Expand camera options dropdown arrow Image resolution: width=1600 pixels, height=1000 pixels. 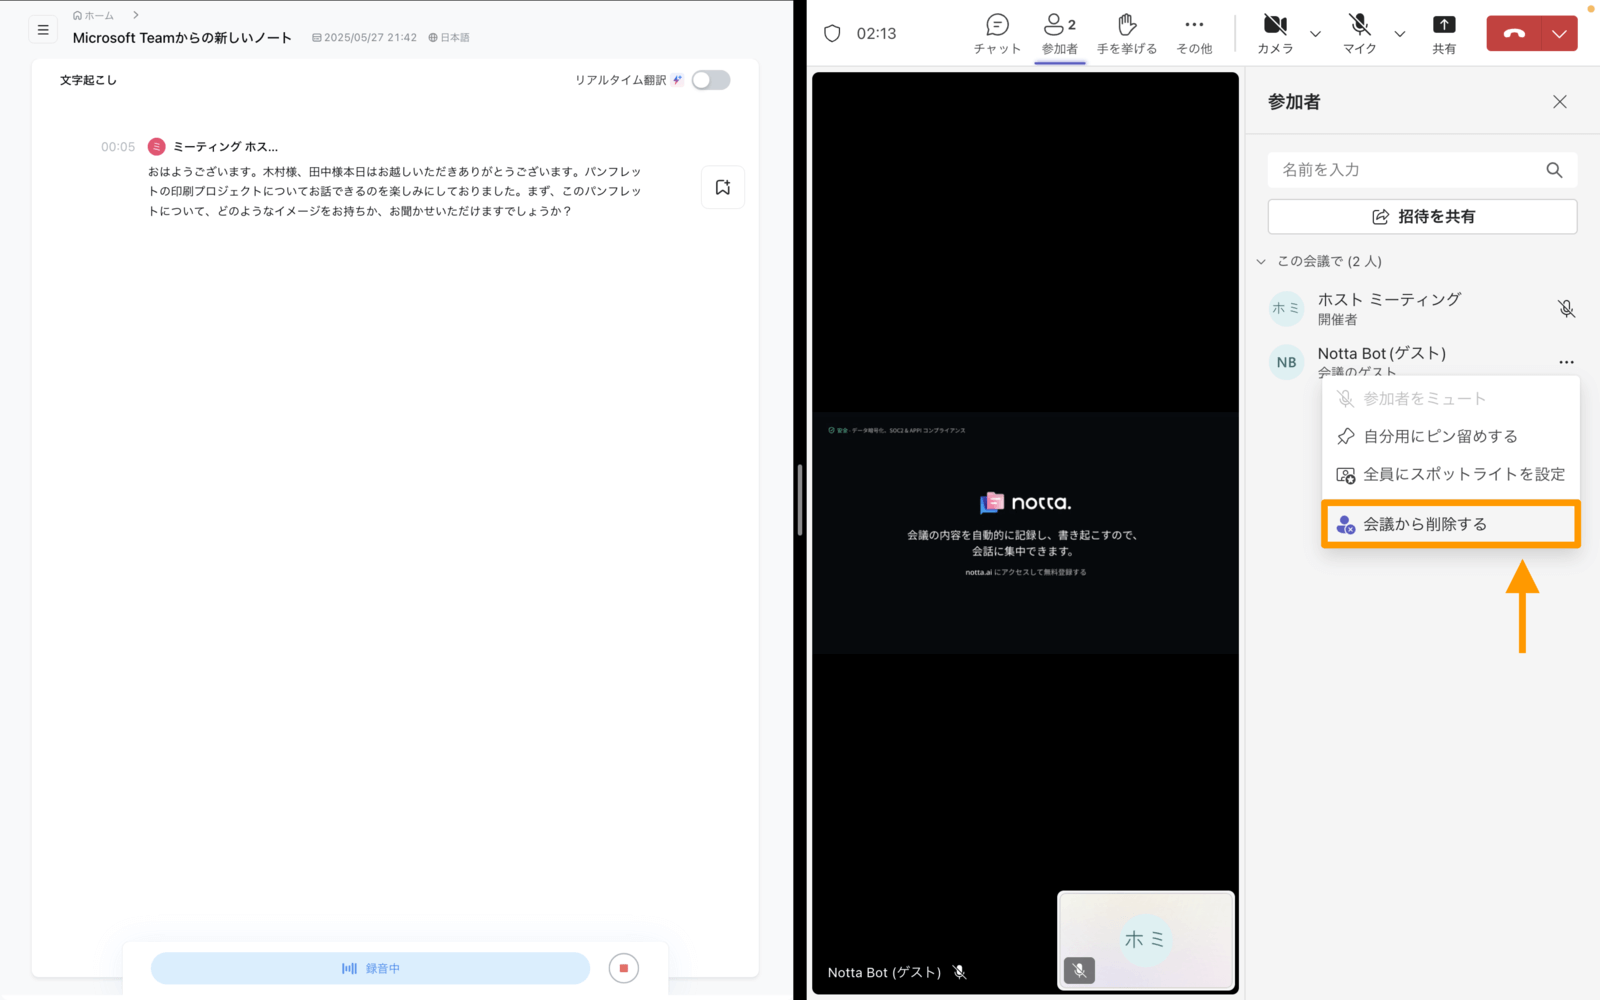pos(1315,34)
